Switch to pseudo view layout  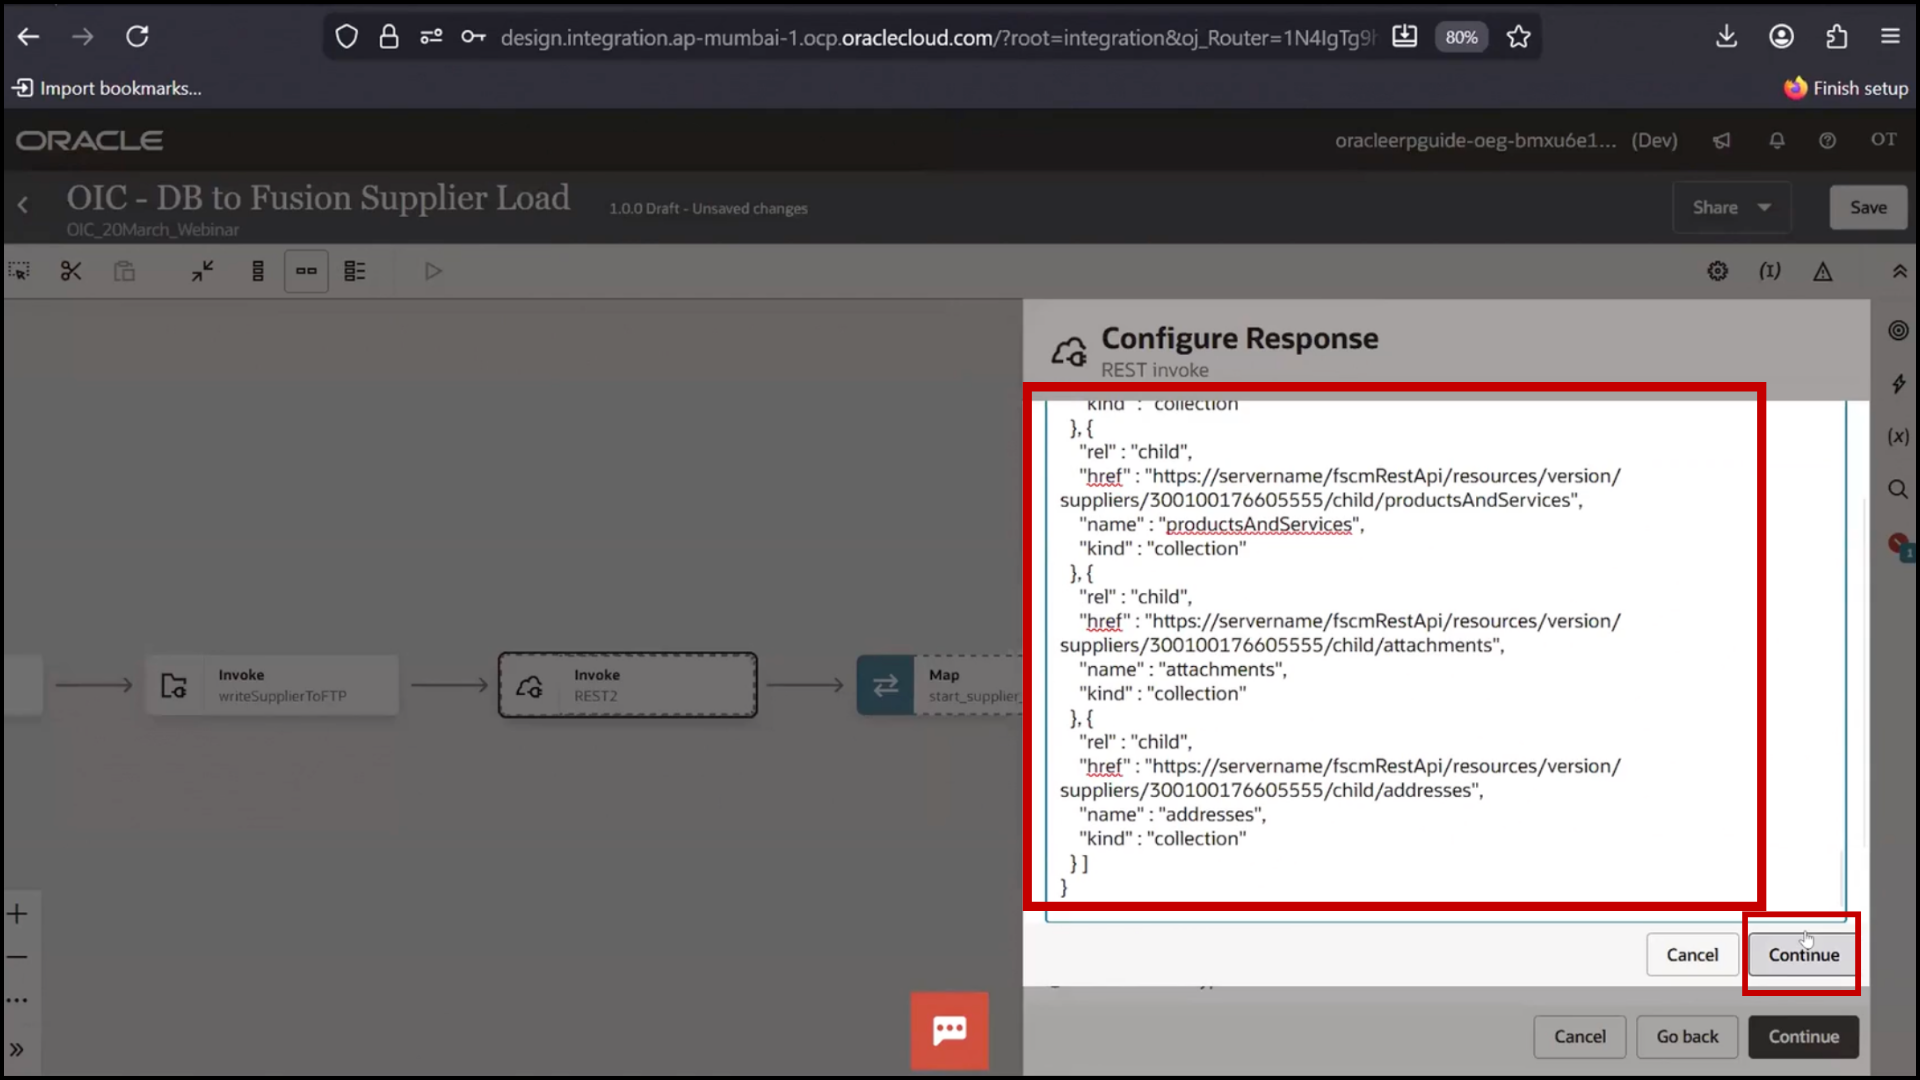pos(355,271)
